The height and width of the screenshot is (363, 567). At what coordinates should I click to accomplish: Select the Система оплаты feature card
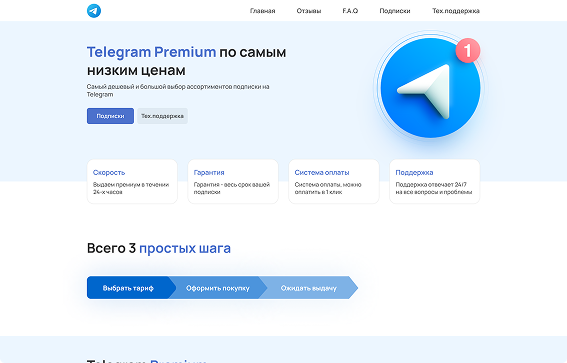tap(334, 182)
